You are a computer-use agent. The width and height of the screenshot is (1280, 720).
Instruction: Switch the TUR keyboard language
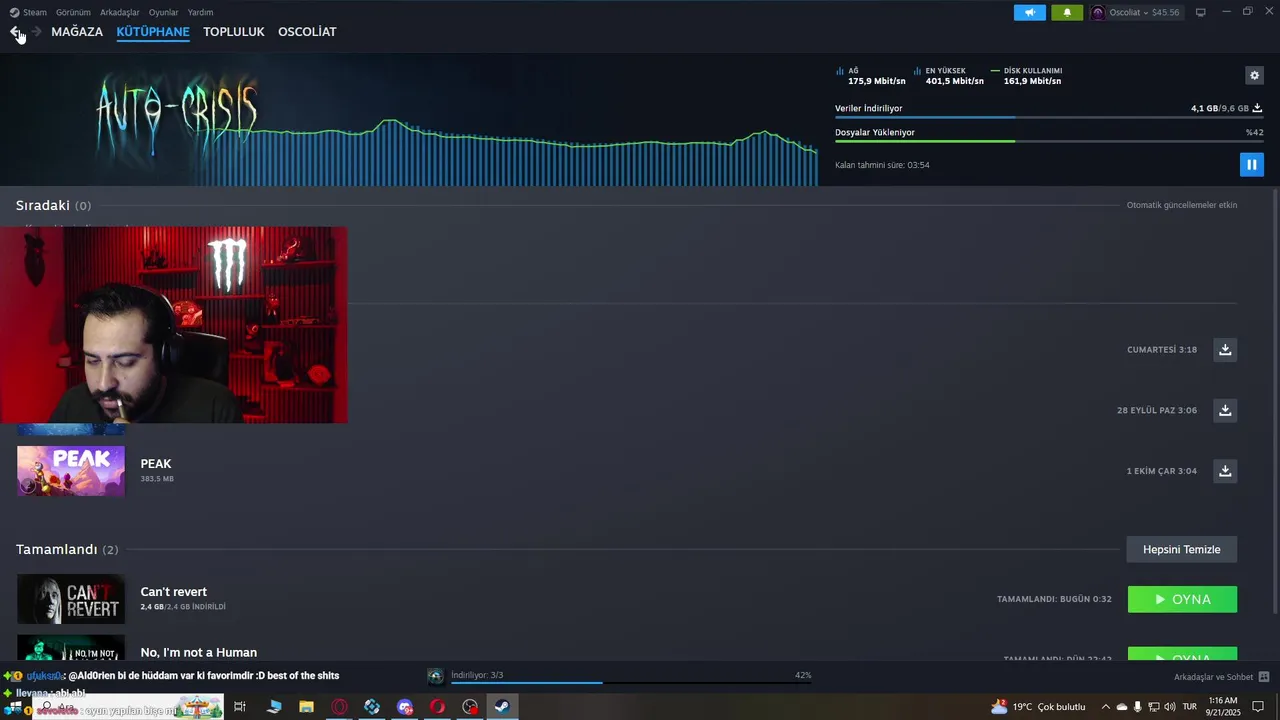tap(1190, 707)
